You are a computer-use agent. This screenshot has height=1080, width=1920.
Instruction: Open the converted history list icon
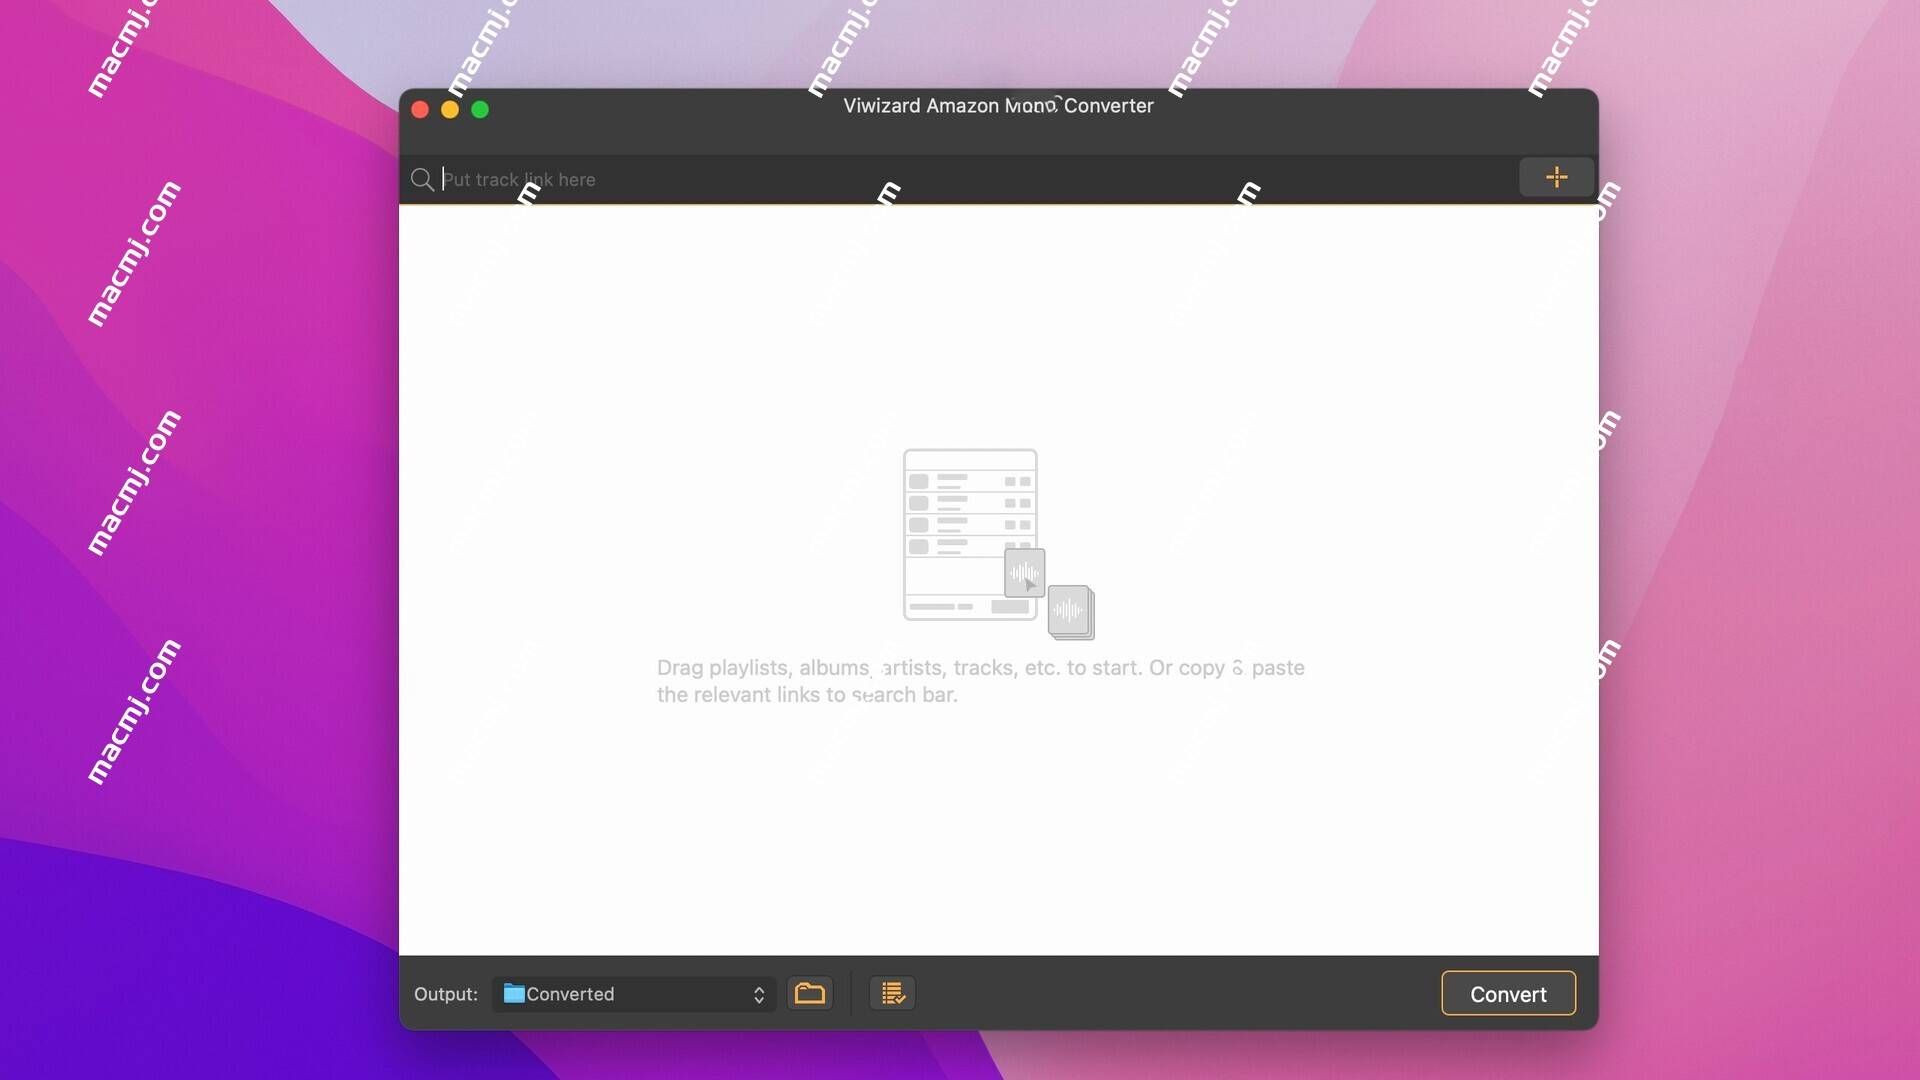point(893,993)
